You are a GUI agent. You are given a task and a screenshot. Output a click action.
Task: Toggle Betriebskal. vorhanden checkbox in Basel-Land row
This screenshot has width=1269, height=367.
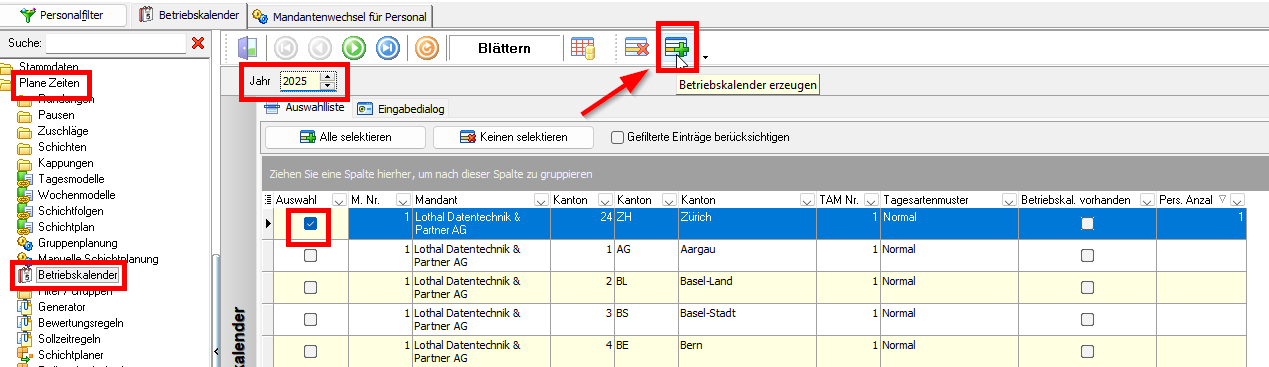[1087, 288]
